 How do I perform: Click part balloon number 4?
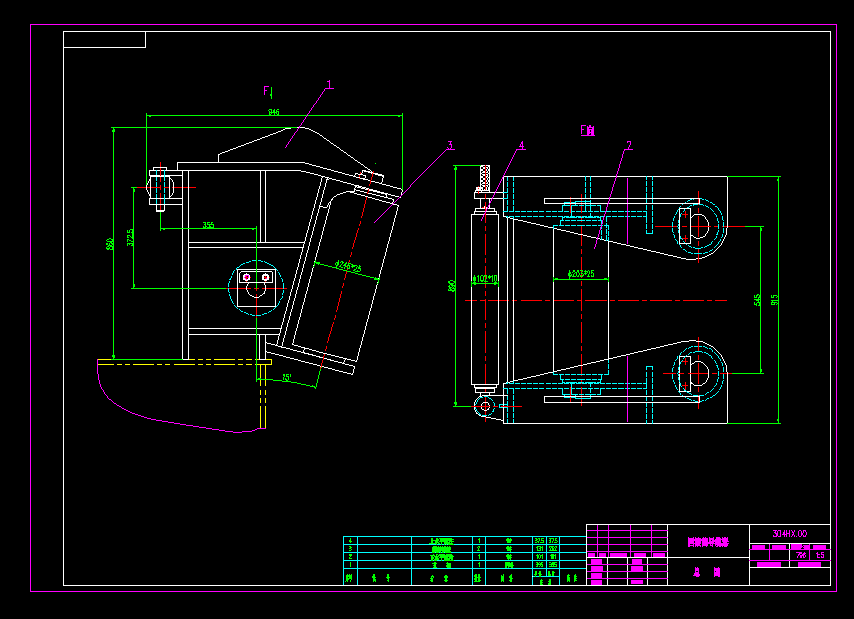521,145
